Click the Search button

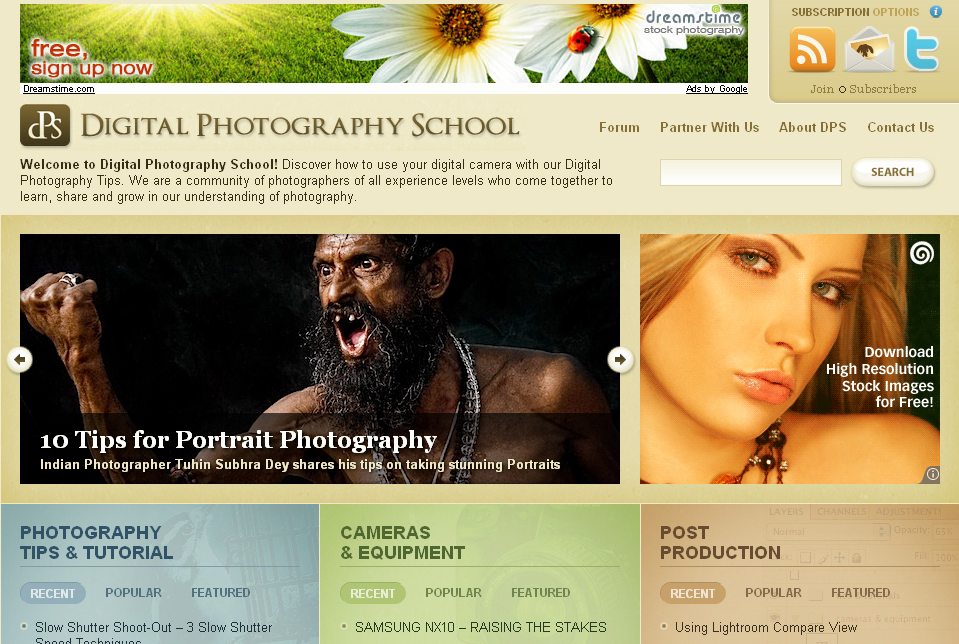click(892, 172)
